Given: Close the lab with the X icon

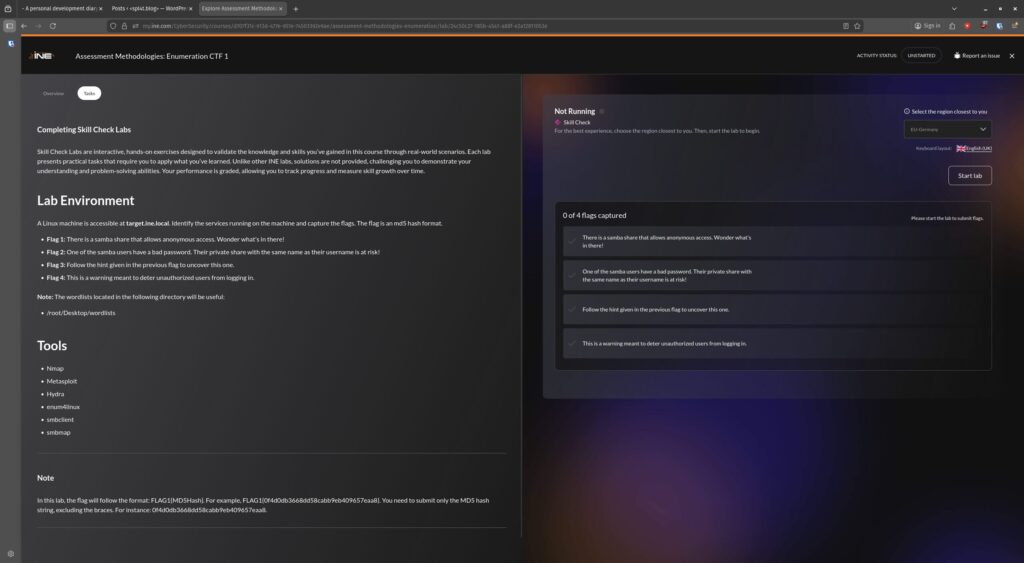Looking at the screenshot, I should pos(1011,56).
